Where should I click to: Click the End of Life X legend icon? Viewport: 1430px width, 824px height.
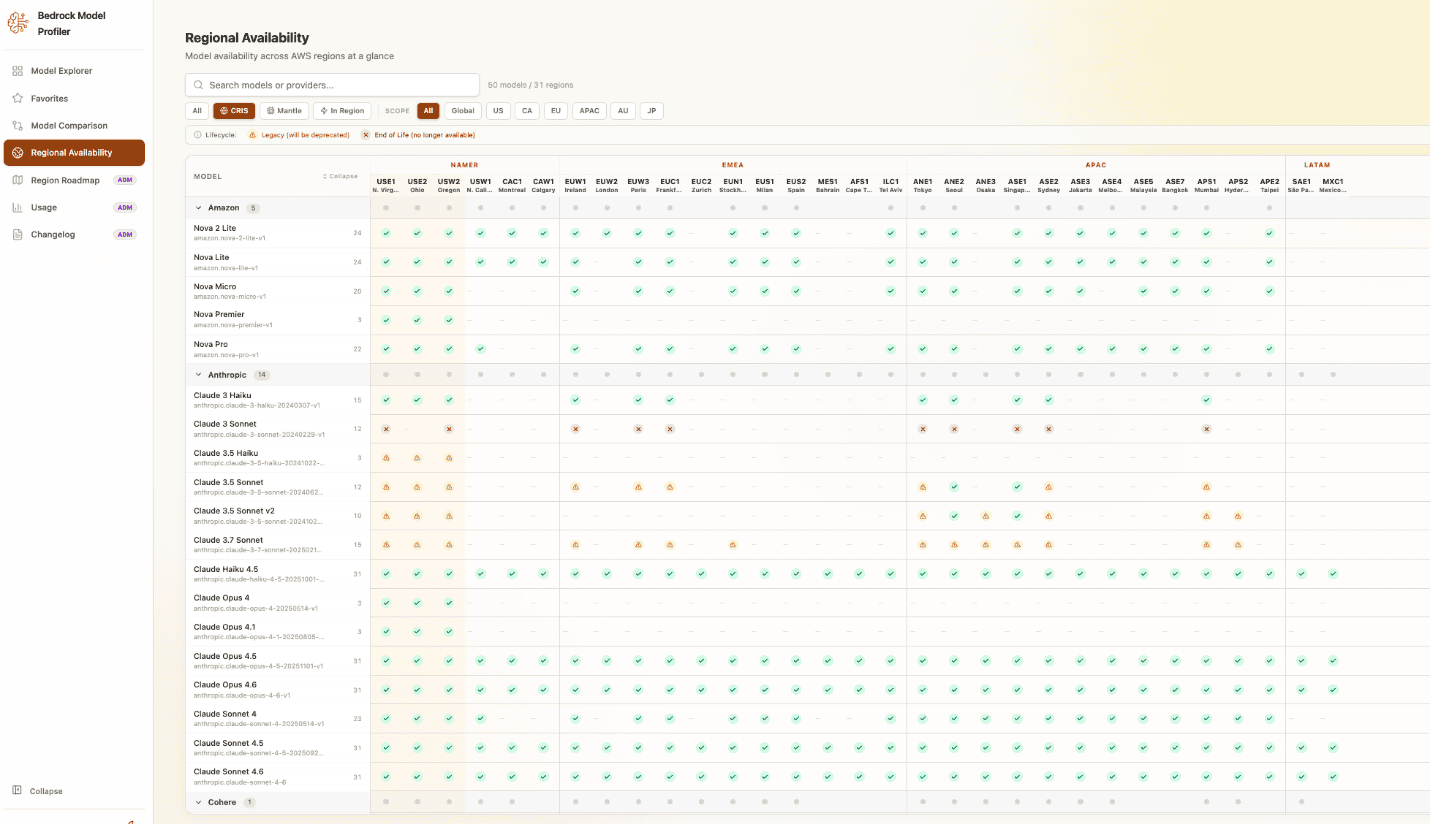[365, 134]
